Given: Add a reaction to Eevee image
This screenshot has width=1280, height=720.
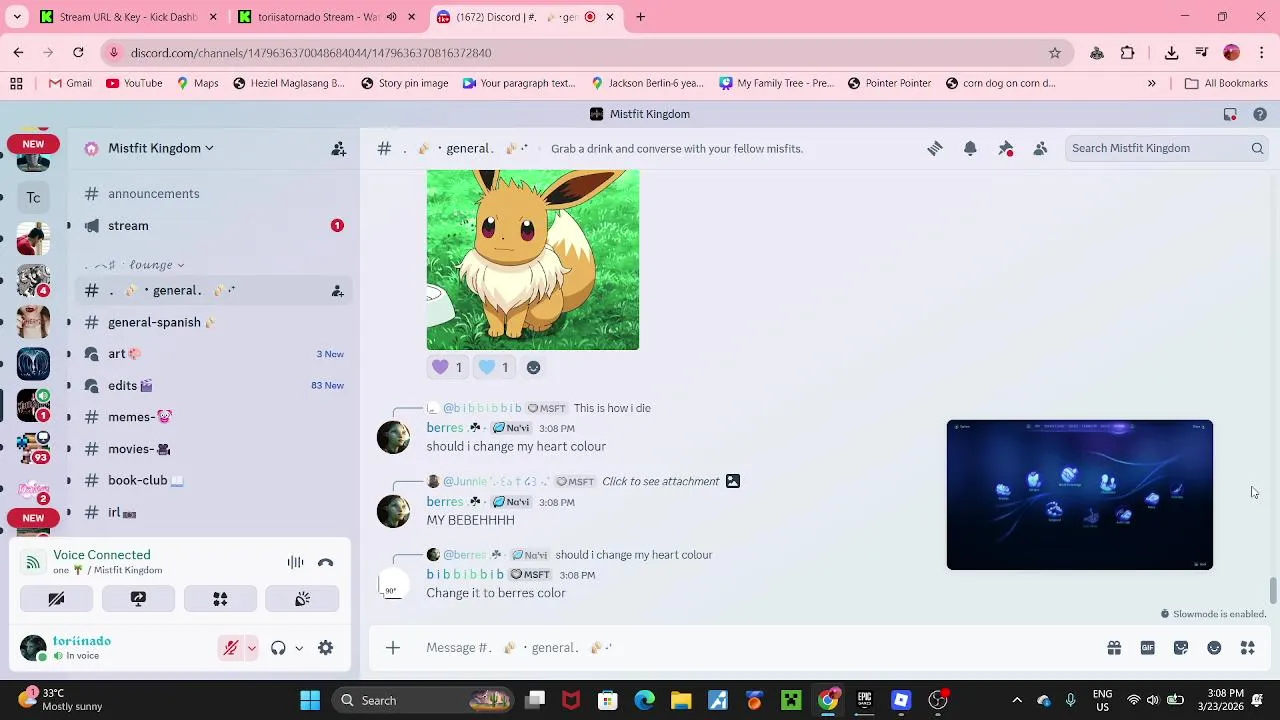Looking at the screenshot, I should tap(534, 368).
